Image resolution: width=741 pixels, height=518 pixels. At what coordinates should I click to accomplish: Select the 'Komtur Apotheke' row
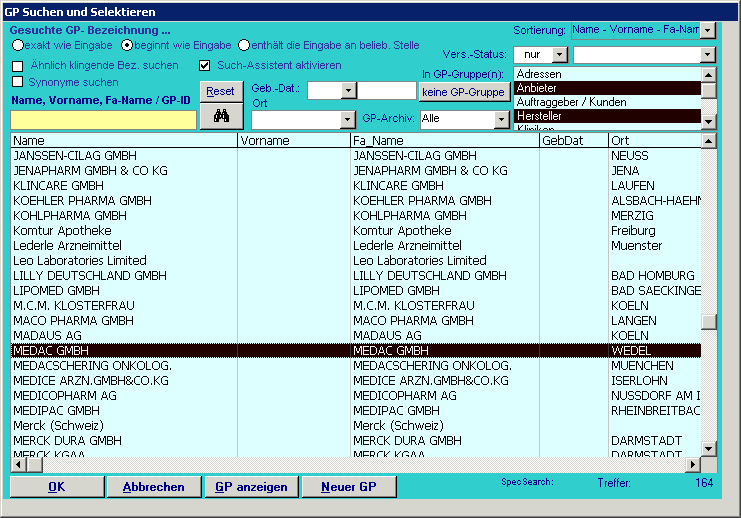click(356, 231)
